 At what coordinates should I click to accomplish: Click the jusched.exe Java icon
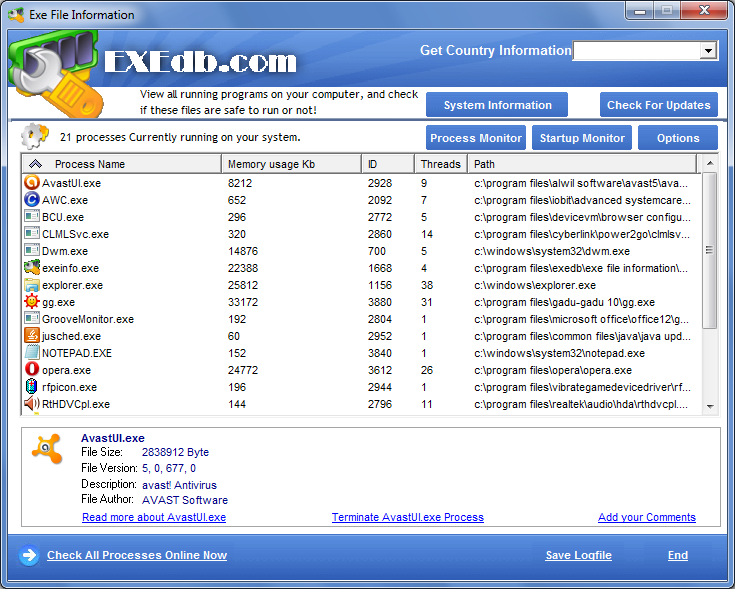tap(31, 336)
